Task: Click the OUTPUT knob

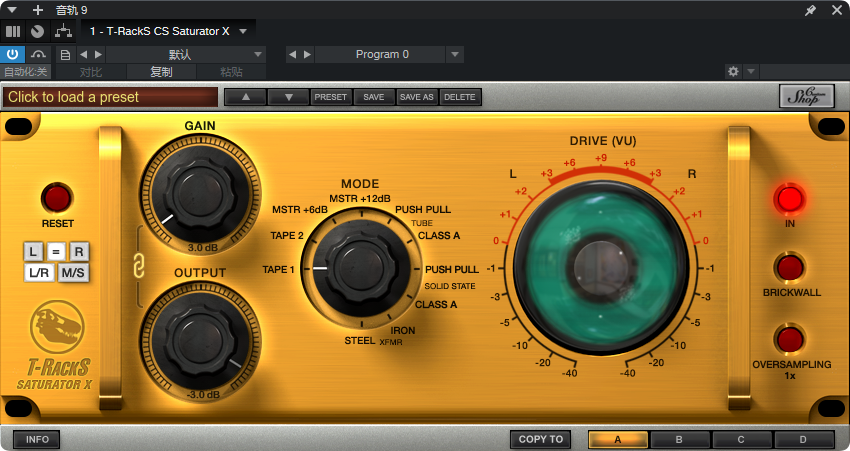Action: pos(200,339)
